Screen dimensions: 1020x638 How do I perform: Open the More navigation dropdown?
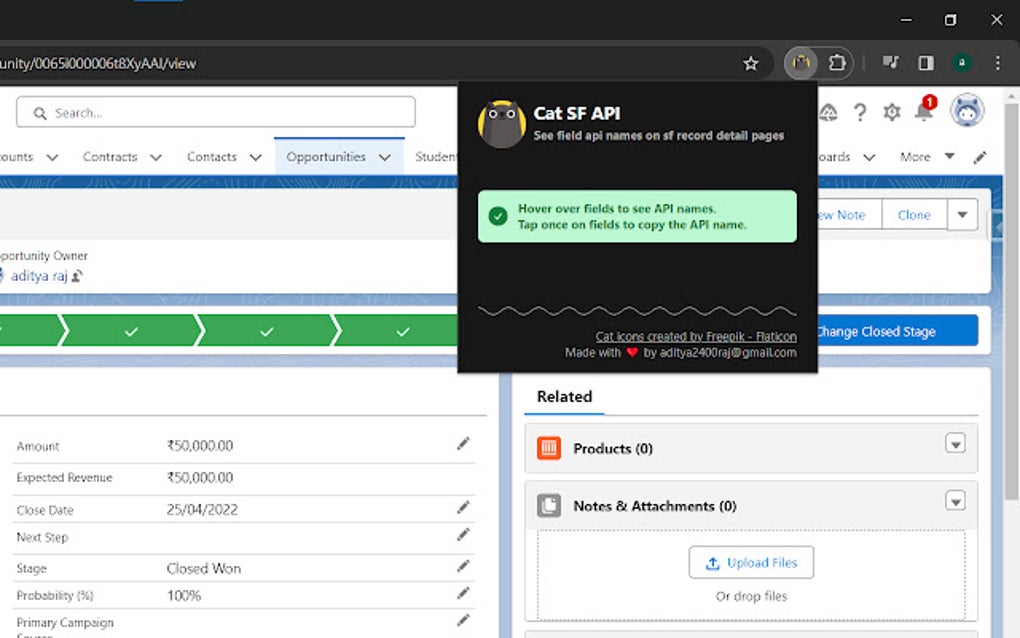pos(924,156)
